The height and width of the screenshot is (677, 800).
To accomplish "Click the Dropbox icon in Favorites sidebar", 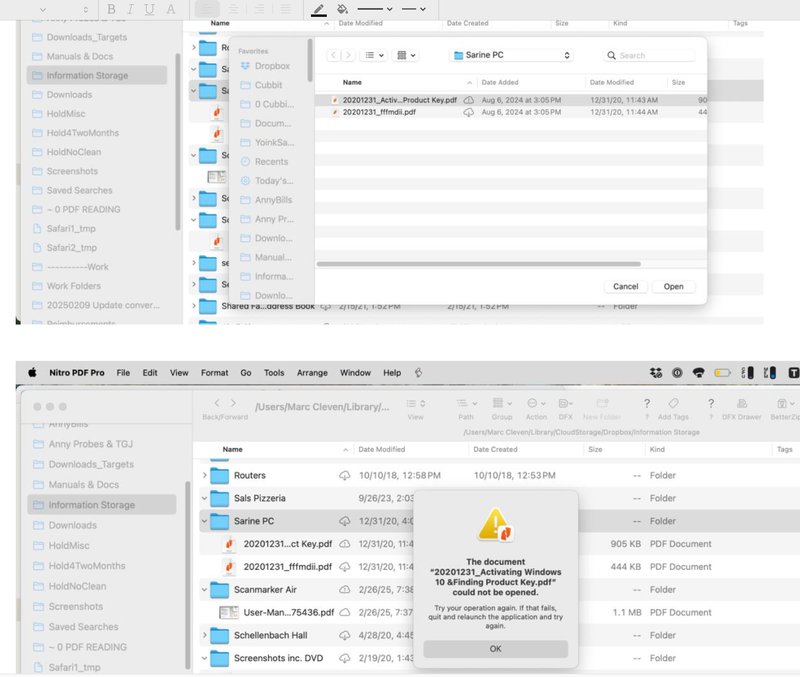I will (x=246, y=67).
